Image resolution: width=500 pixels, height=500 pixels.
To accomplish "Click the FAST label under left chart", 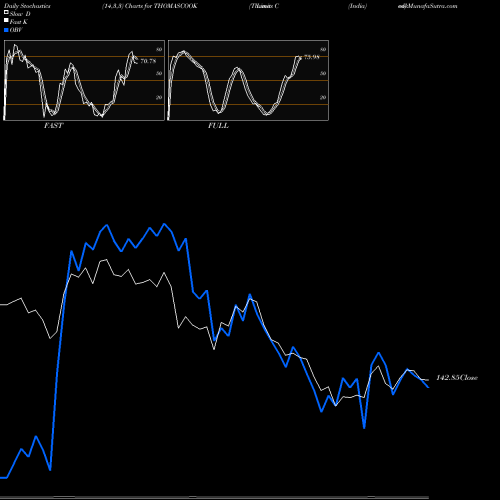I will (x=53, y=126).
